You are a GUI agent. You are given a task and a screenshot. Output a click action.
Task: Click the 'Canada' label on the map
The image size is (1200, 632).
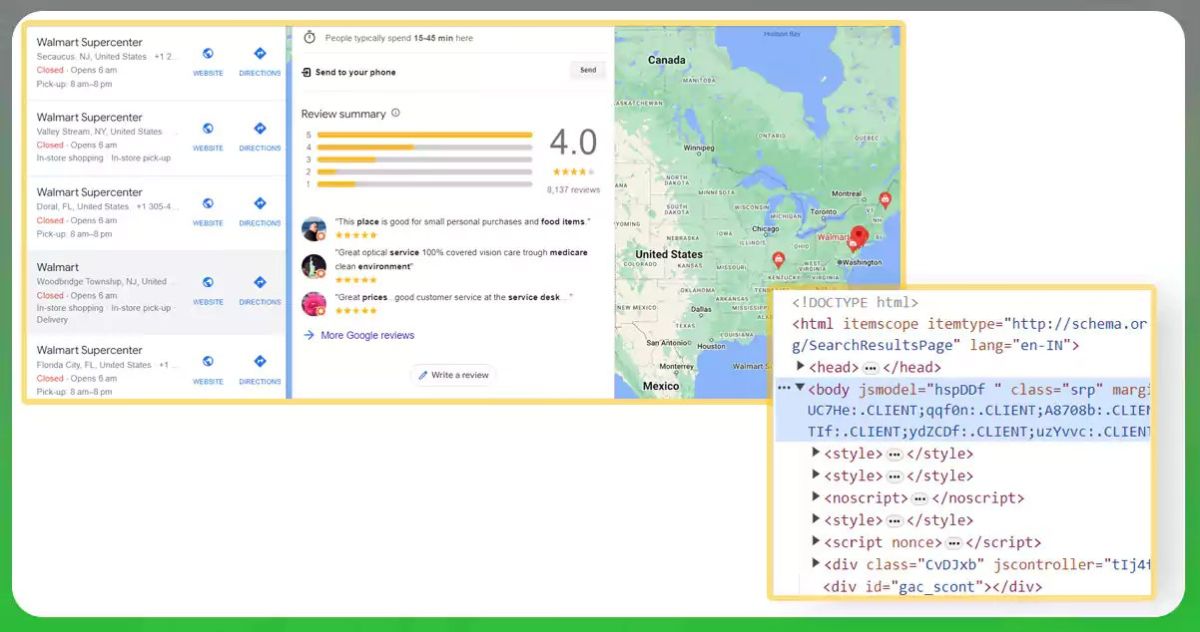click(x=667, y=60)
